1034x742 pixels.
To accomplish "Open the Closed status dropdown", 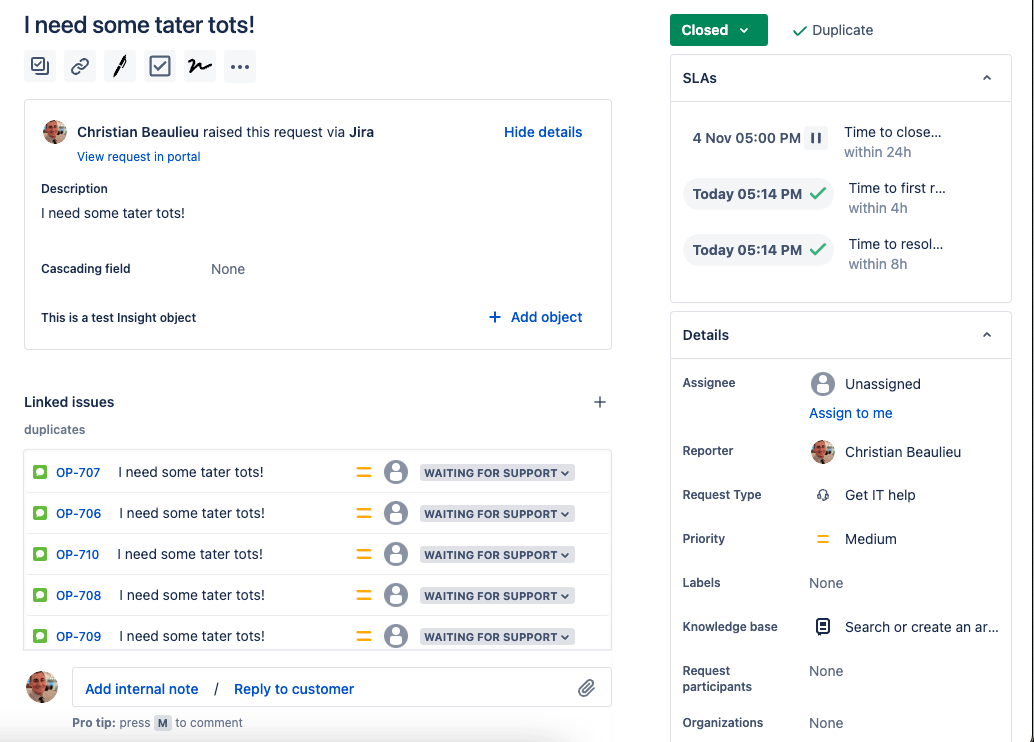I will click(x=718, y=30).
